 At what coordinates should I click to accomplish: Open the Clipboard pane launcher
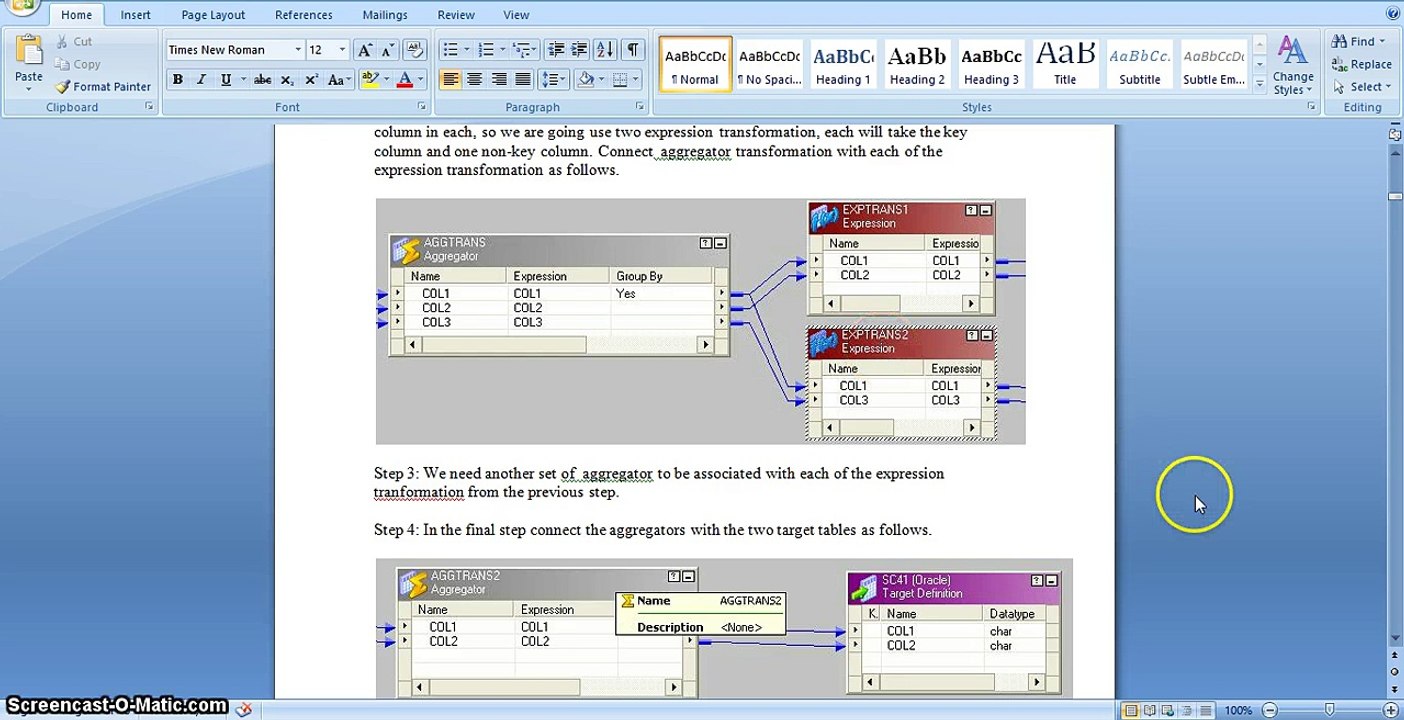tap(150, 106)
